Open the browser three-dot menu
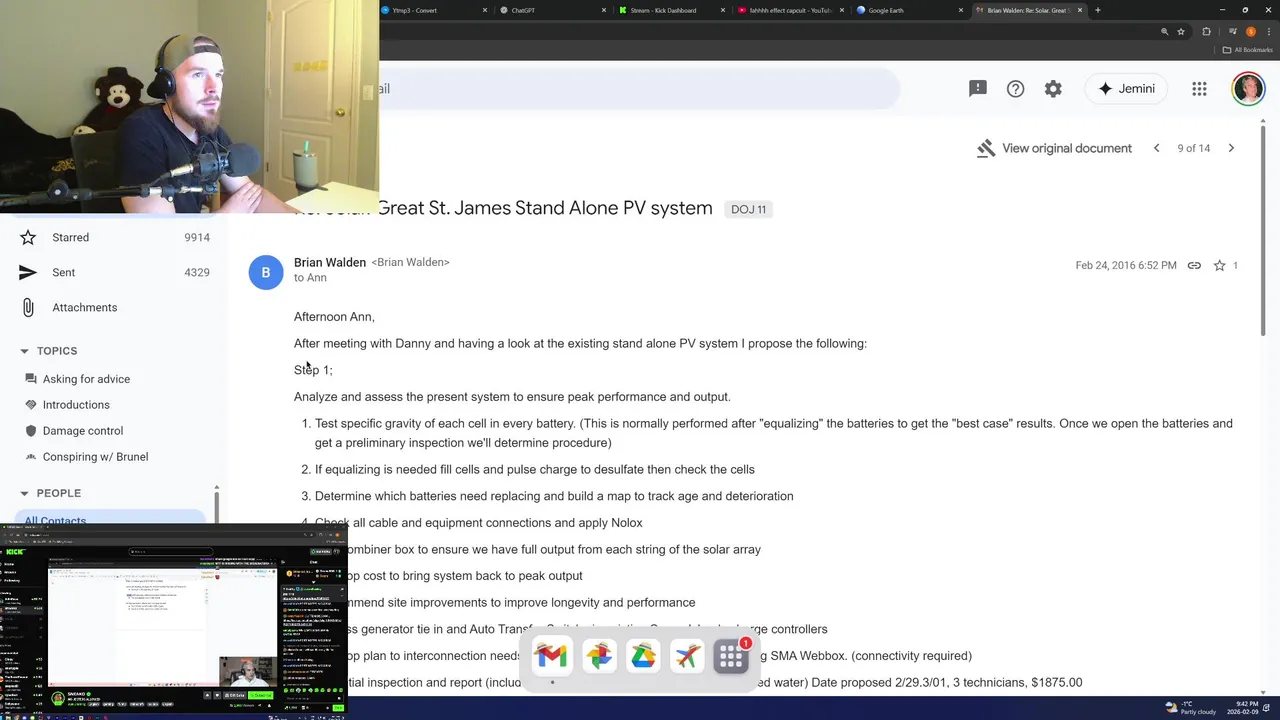The height and width of the screenshot is (720, 1280). pos(1268,32)
